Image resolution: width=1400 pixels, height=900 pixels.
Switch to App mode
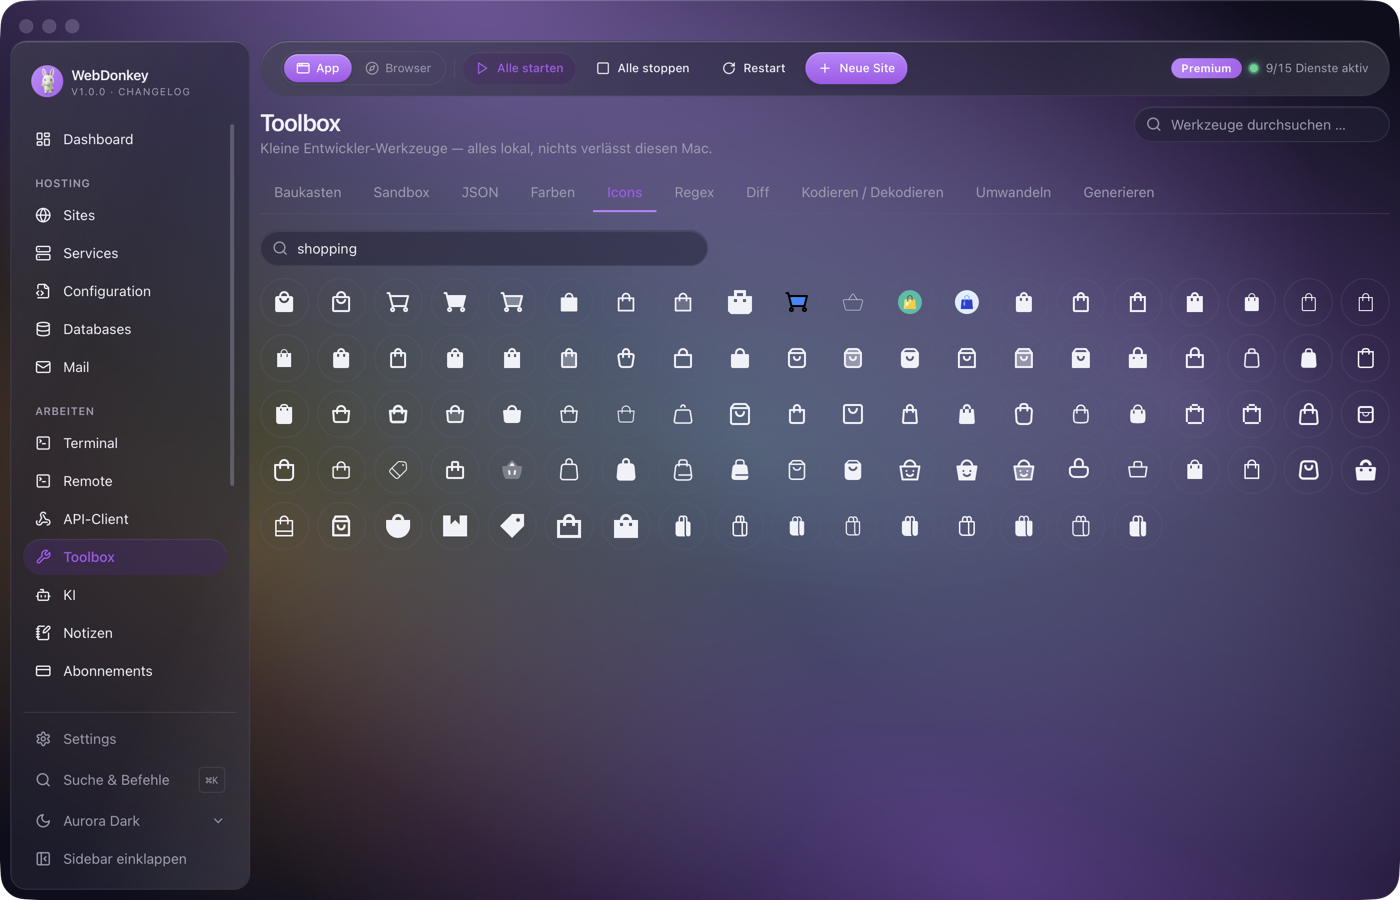(318, 68)
